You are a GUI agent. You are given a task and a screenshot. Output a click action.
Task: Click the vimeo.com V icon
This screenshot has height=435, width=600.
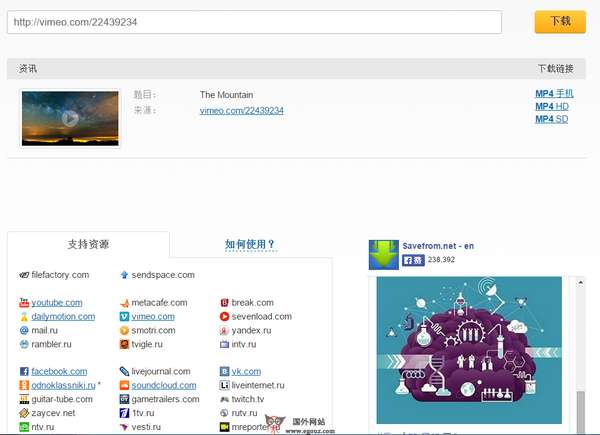pos(124,317)
